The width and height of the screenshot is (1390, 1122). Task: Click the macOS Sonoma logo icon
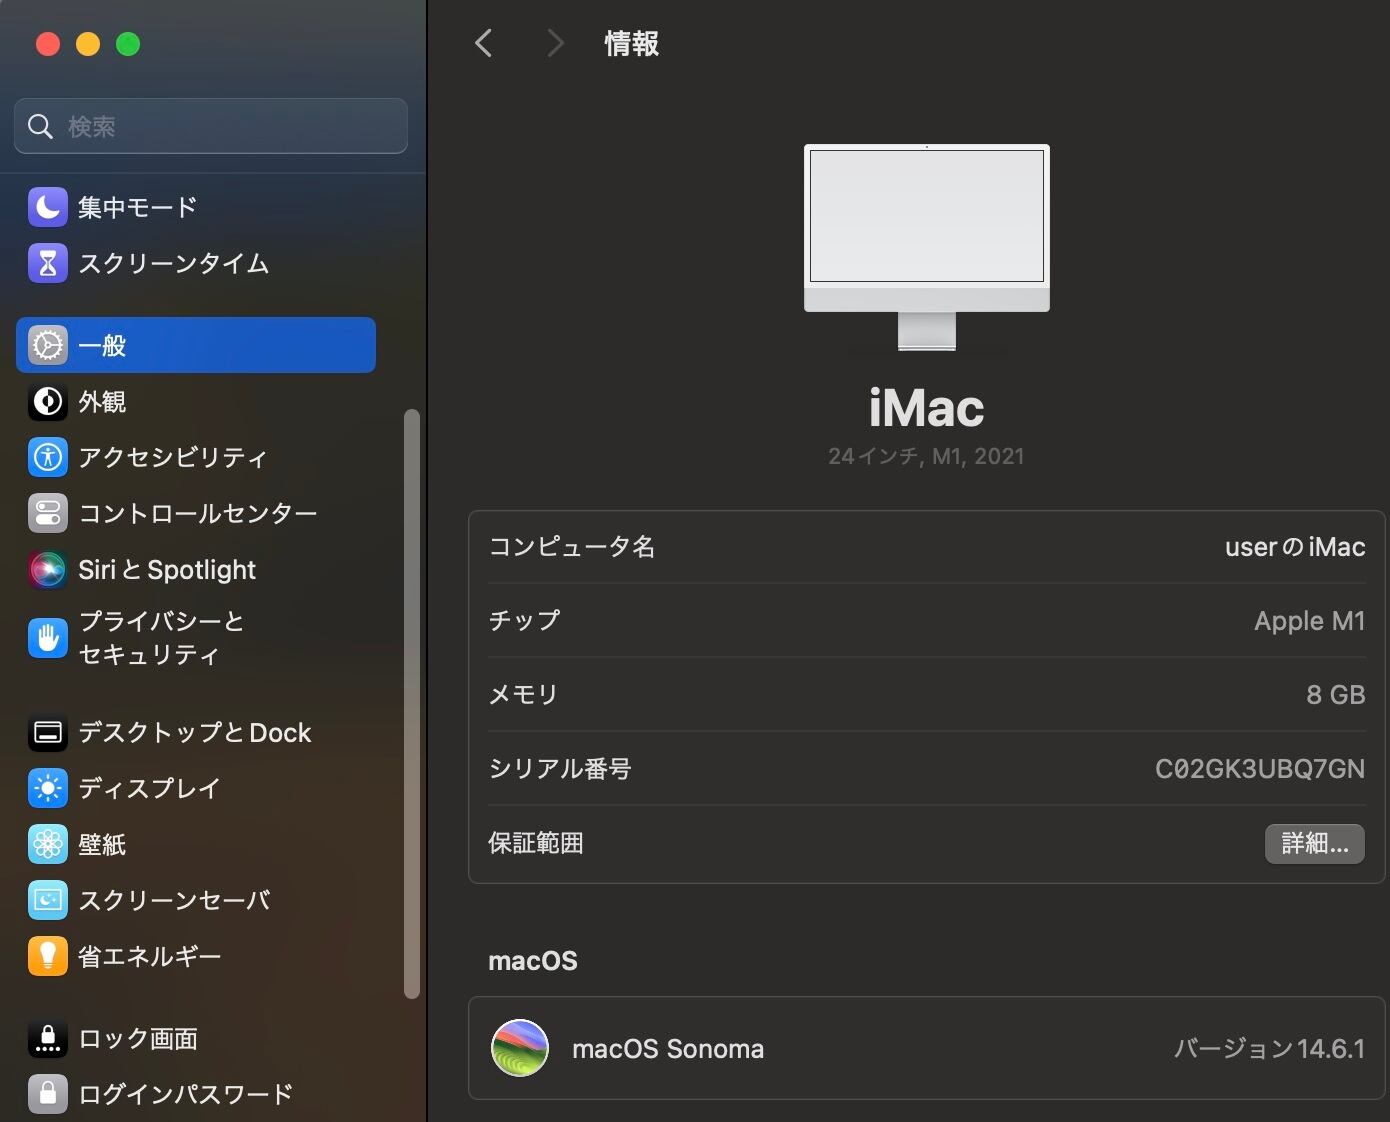[520, 1048]
